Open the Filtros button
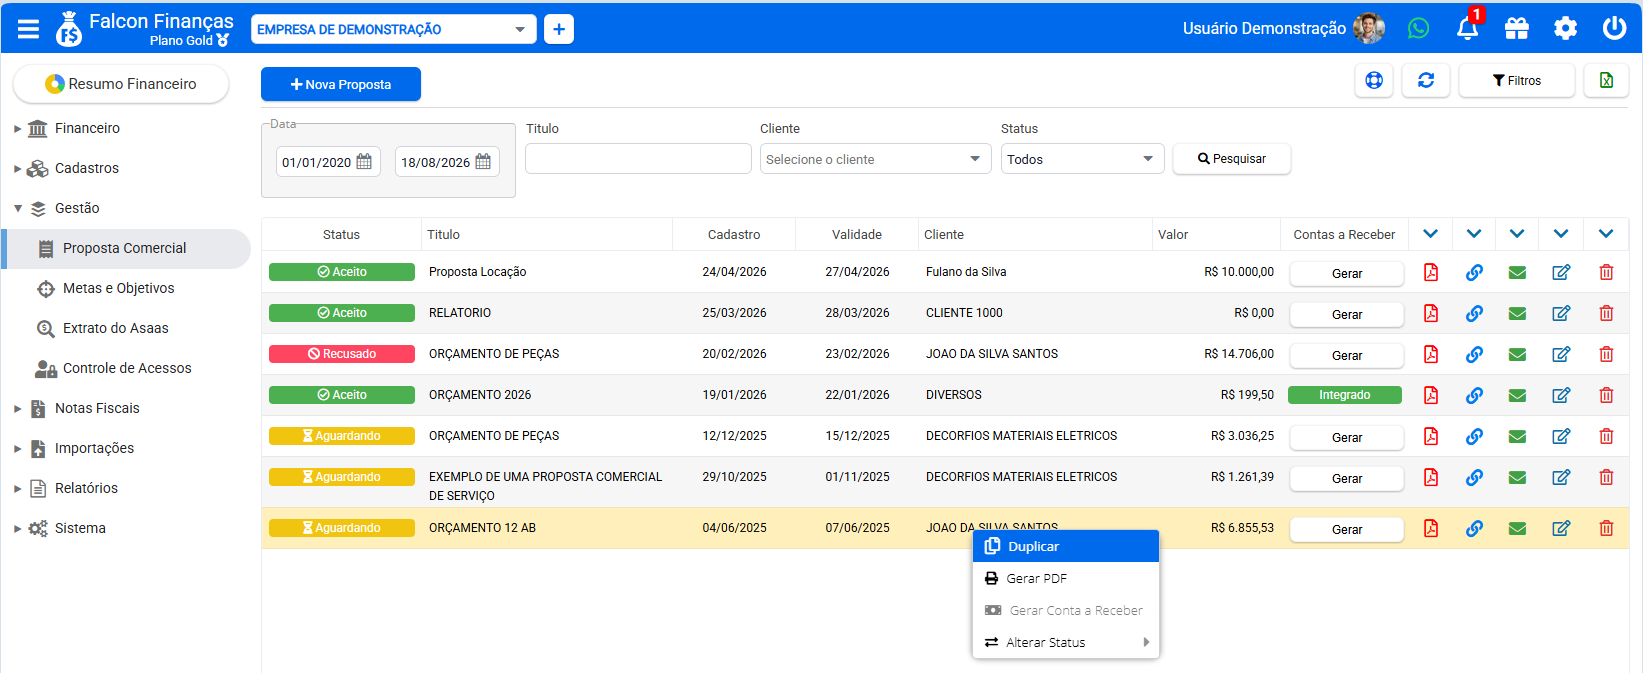The height and width of the screenshot is (673, 1643). 1516,81
